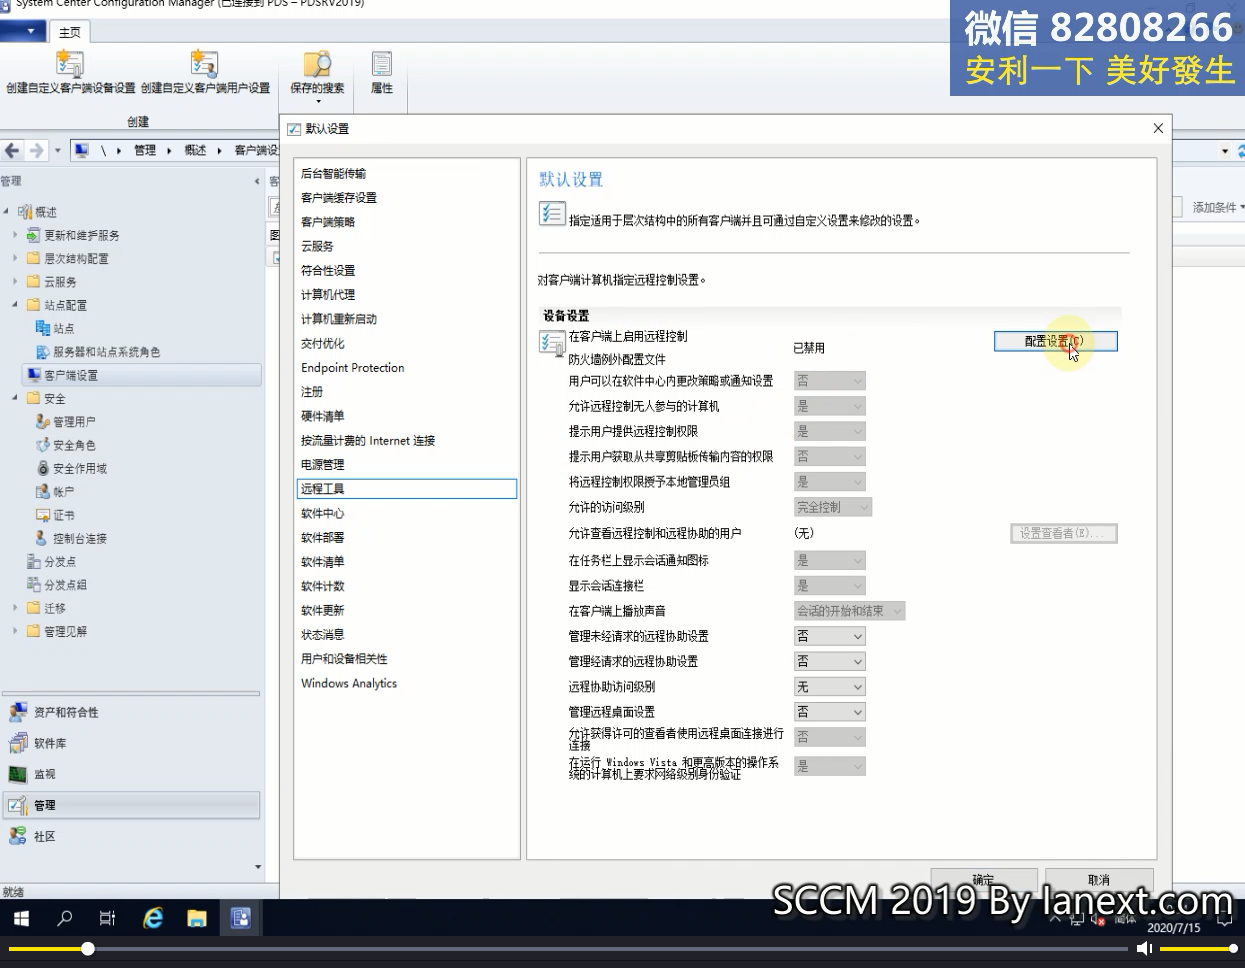1245x968 pixels.
Task: Open the 控制台连接 node
Action: pyautogui.click(x=80, y=538)
